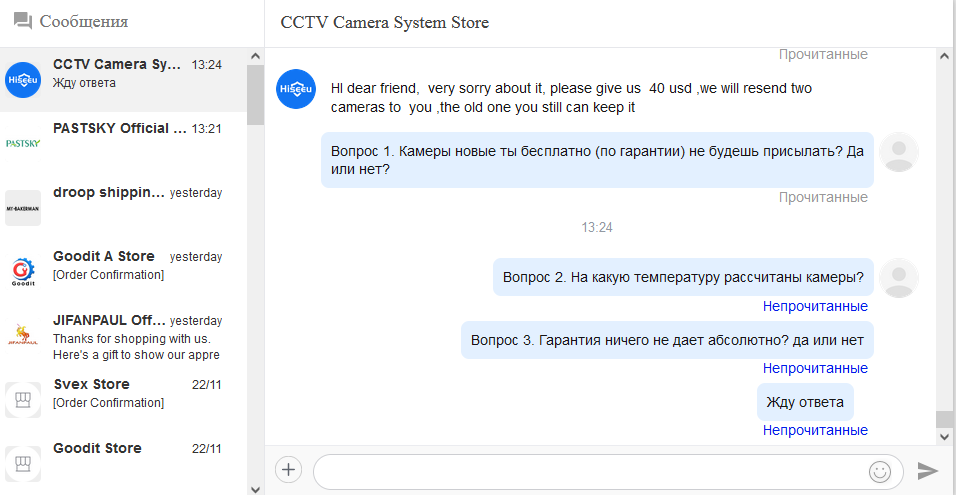Image resolution: width=956 pixels, height=495 pixels.
Task: Click conversation list scroll down arrow
Action: tap(255, 489)
